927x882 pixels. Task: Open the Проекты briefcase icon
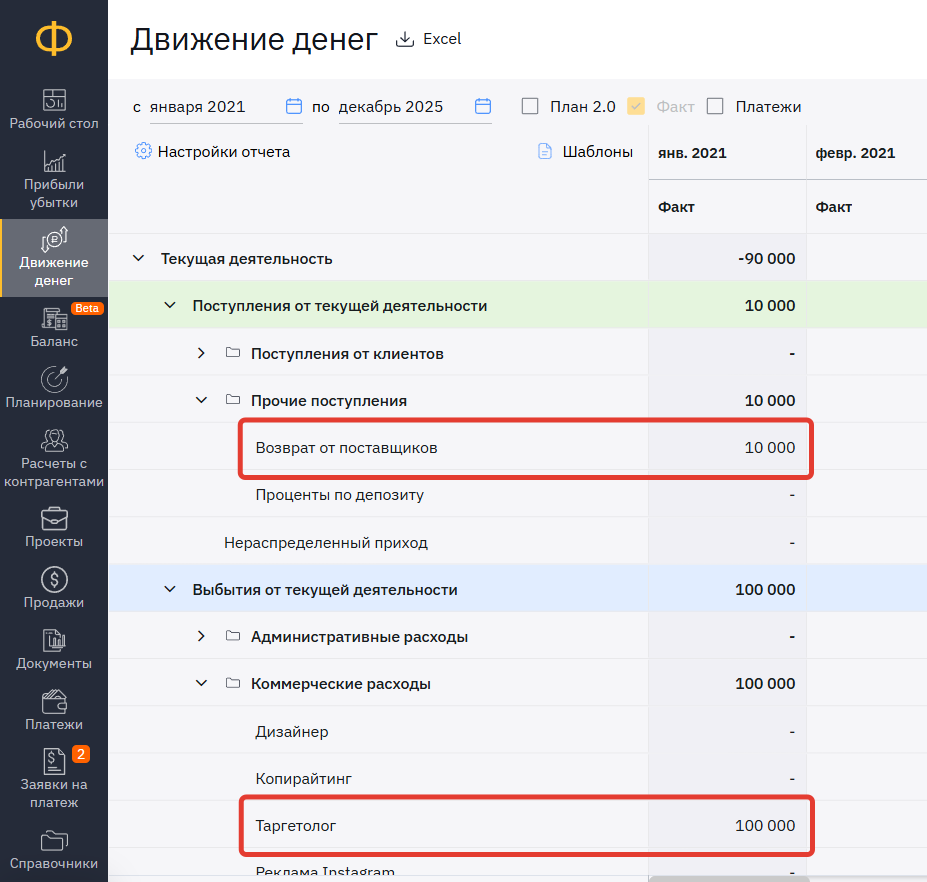54,519
